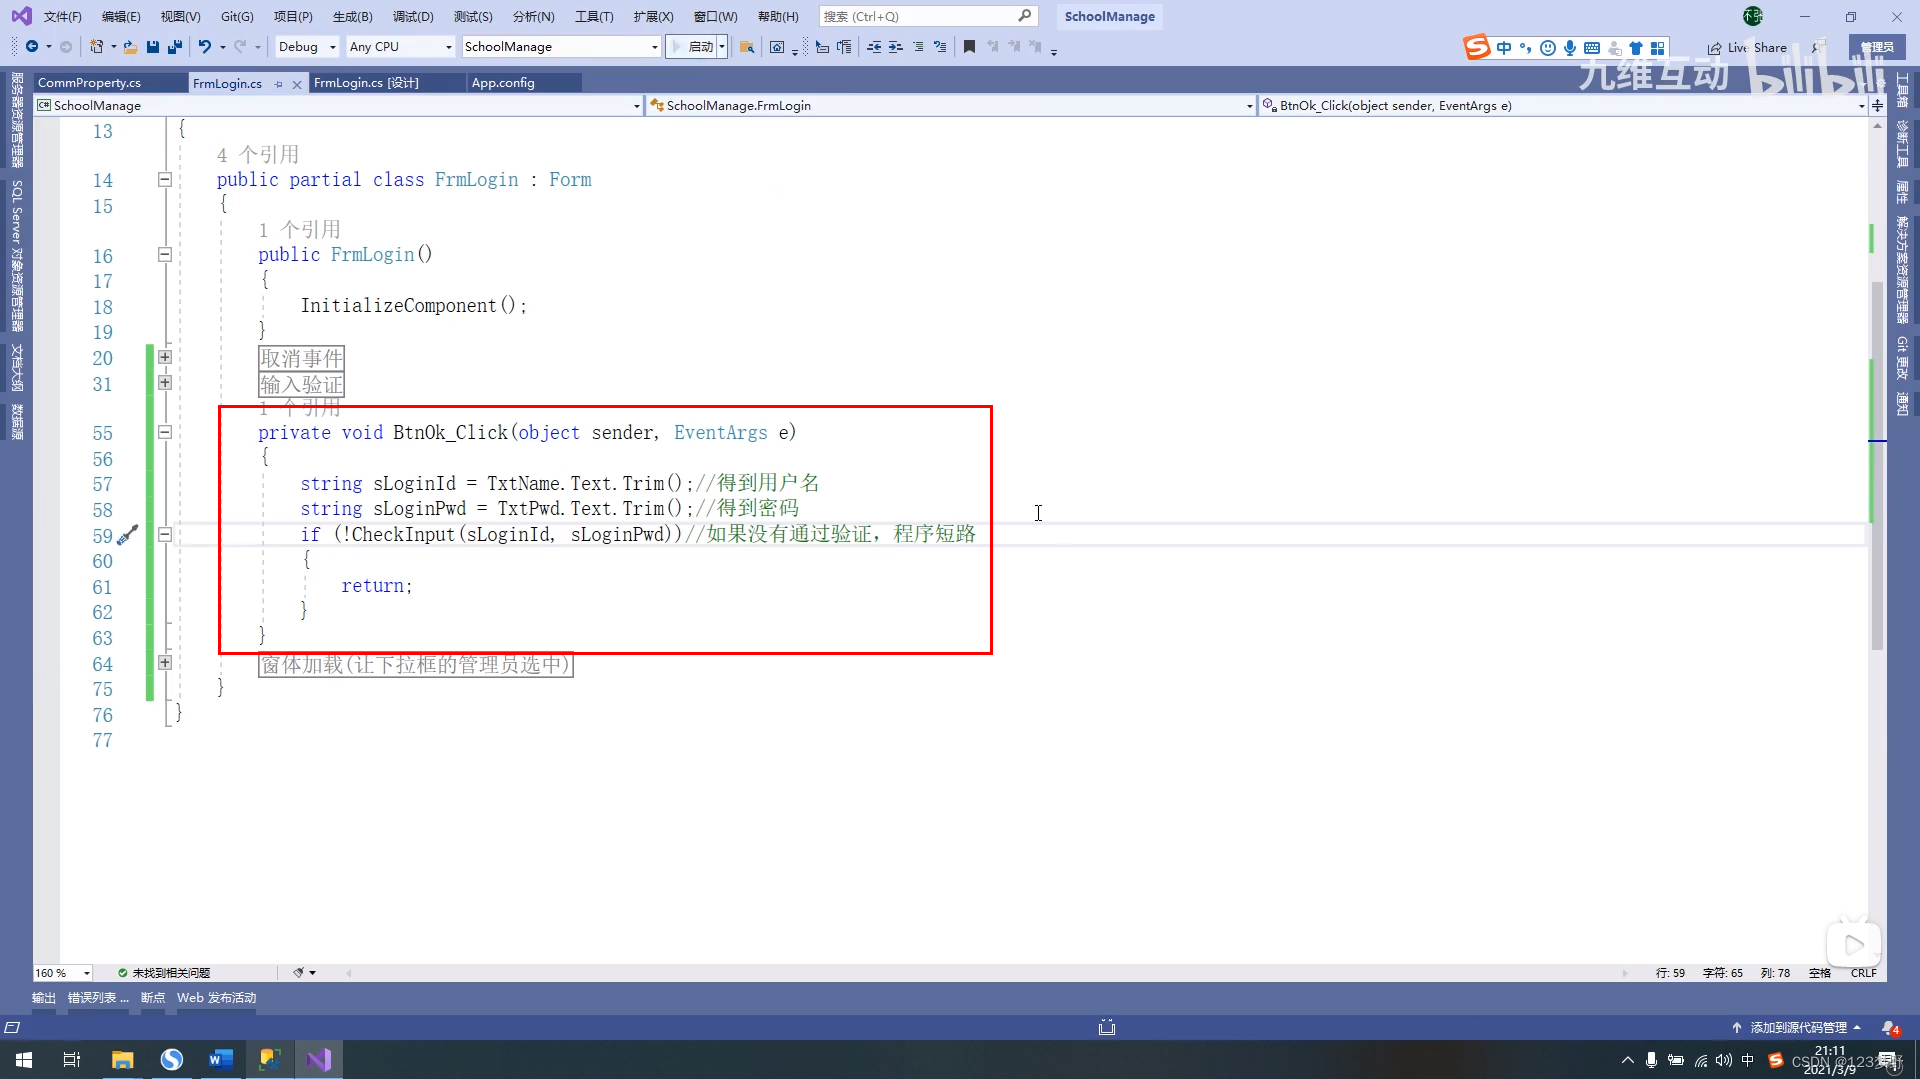Open the 输出 output panel tab
Image resolution: width=1920 pixels, height=1079 pixels.
tap(44, 998)
